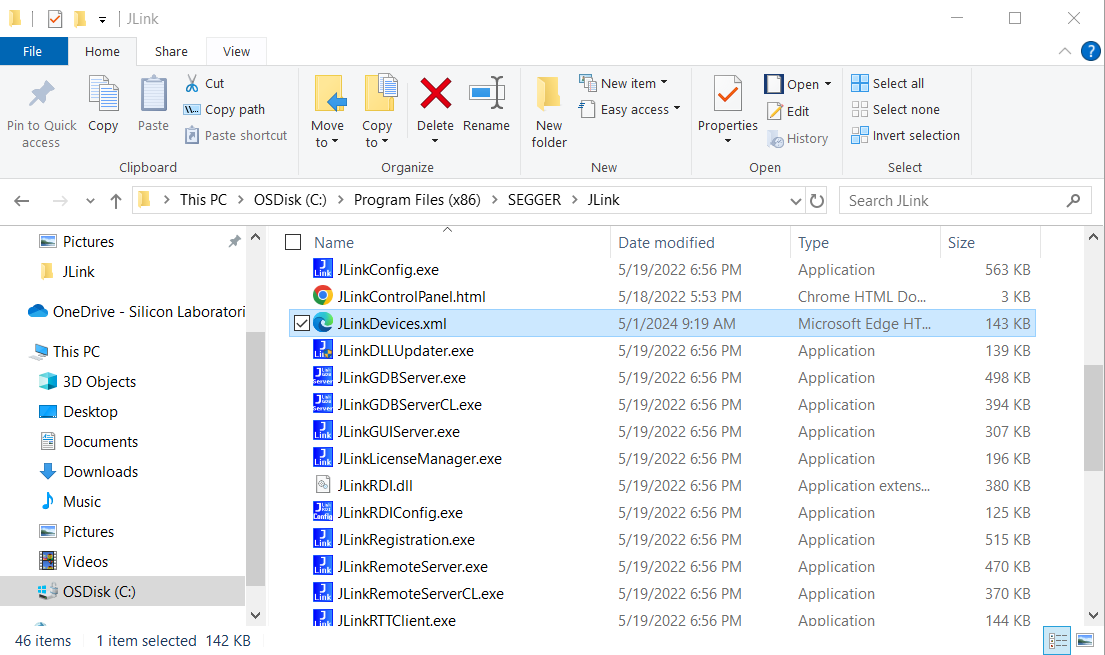Viewport: 1105px width, 655px height.
Task: Click the Search JLink field
Action: tap(965, 201)
